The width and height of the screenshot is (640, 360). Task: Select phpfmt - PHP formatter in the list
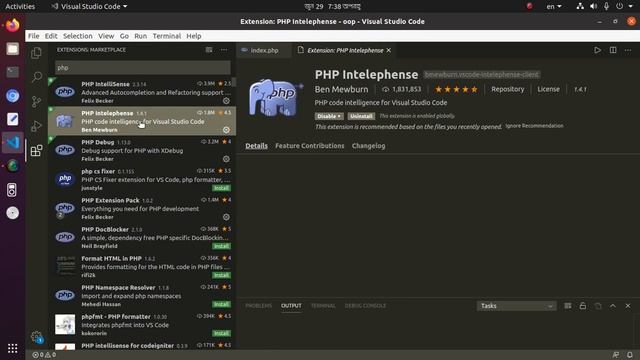click(142, 324)
